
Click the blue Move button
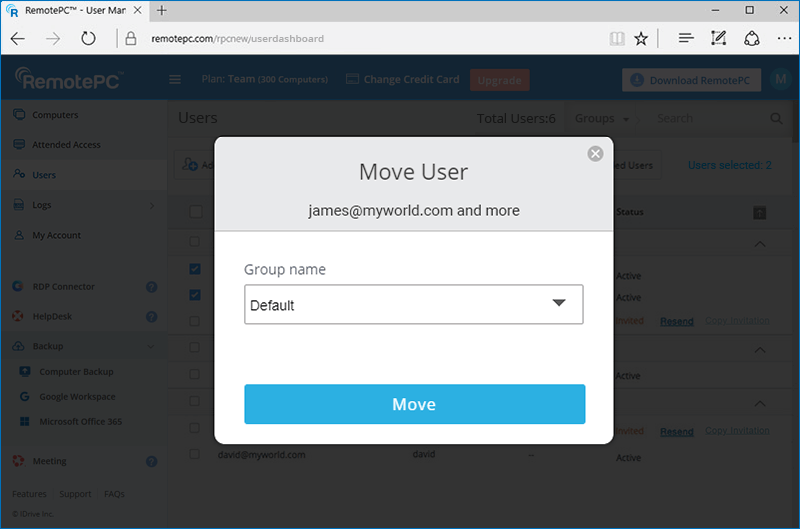click(414, 404)
